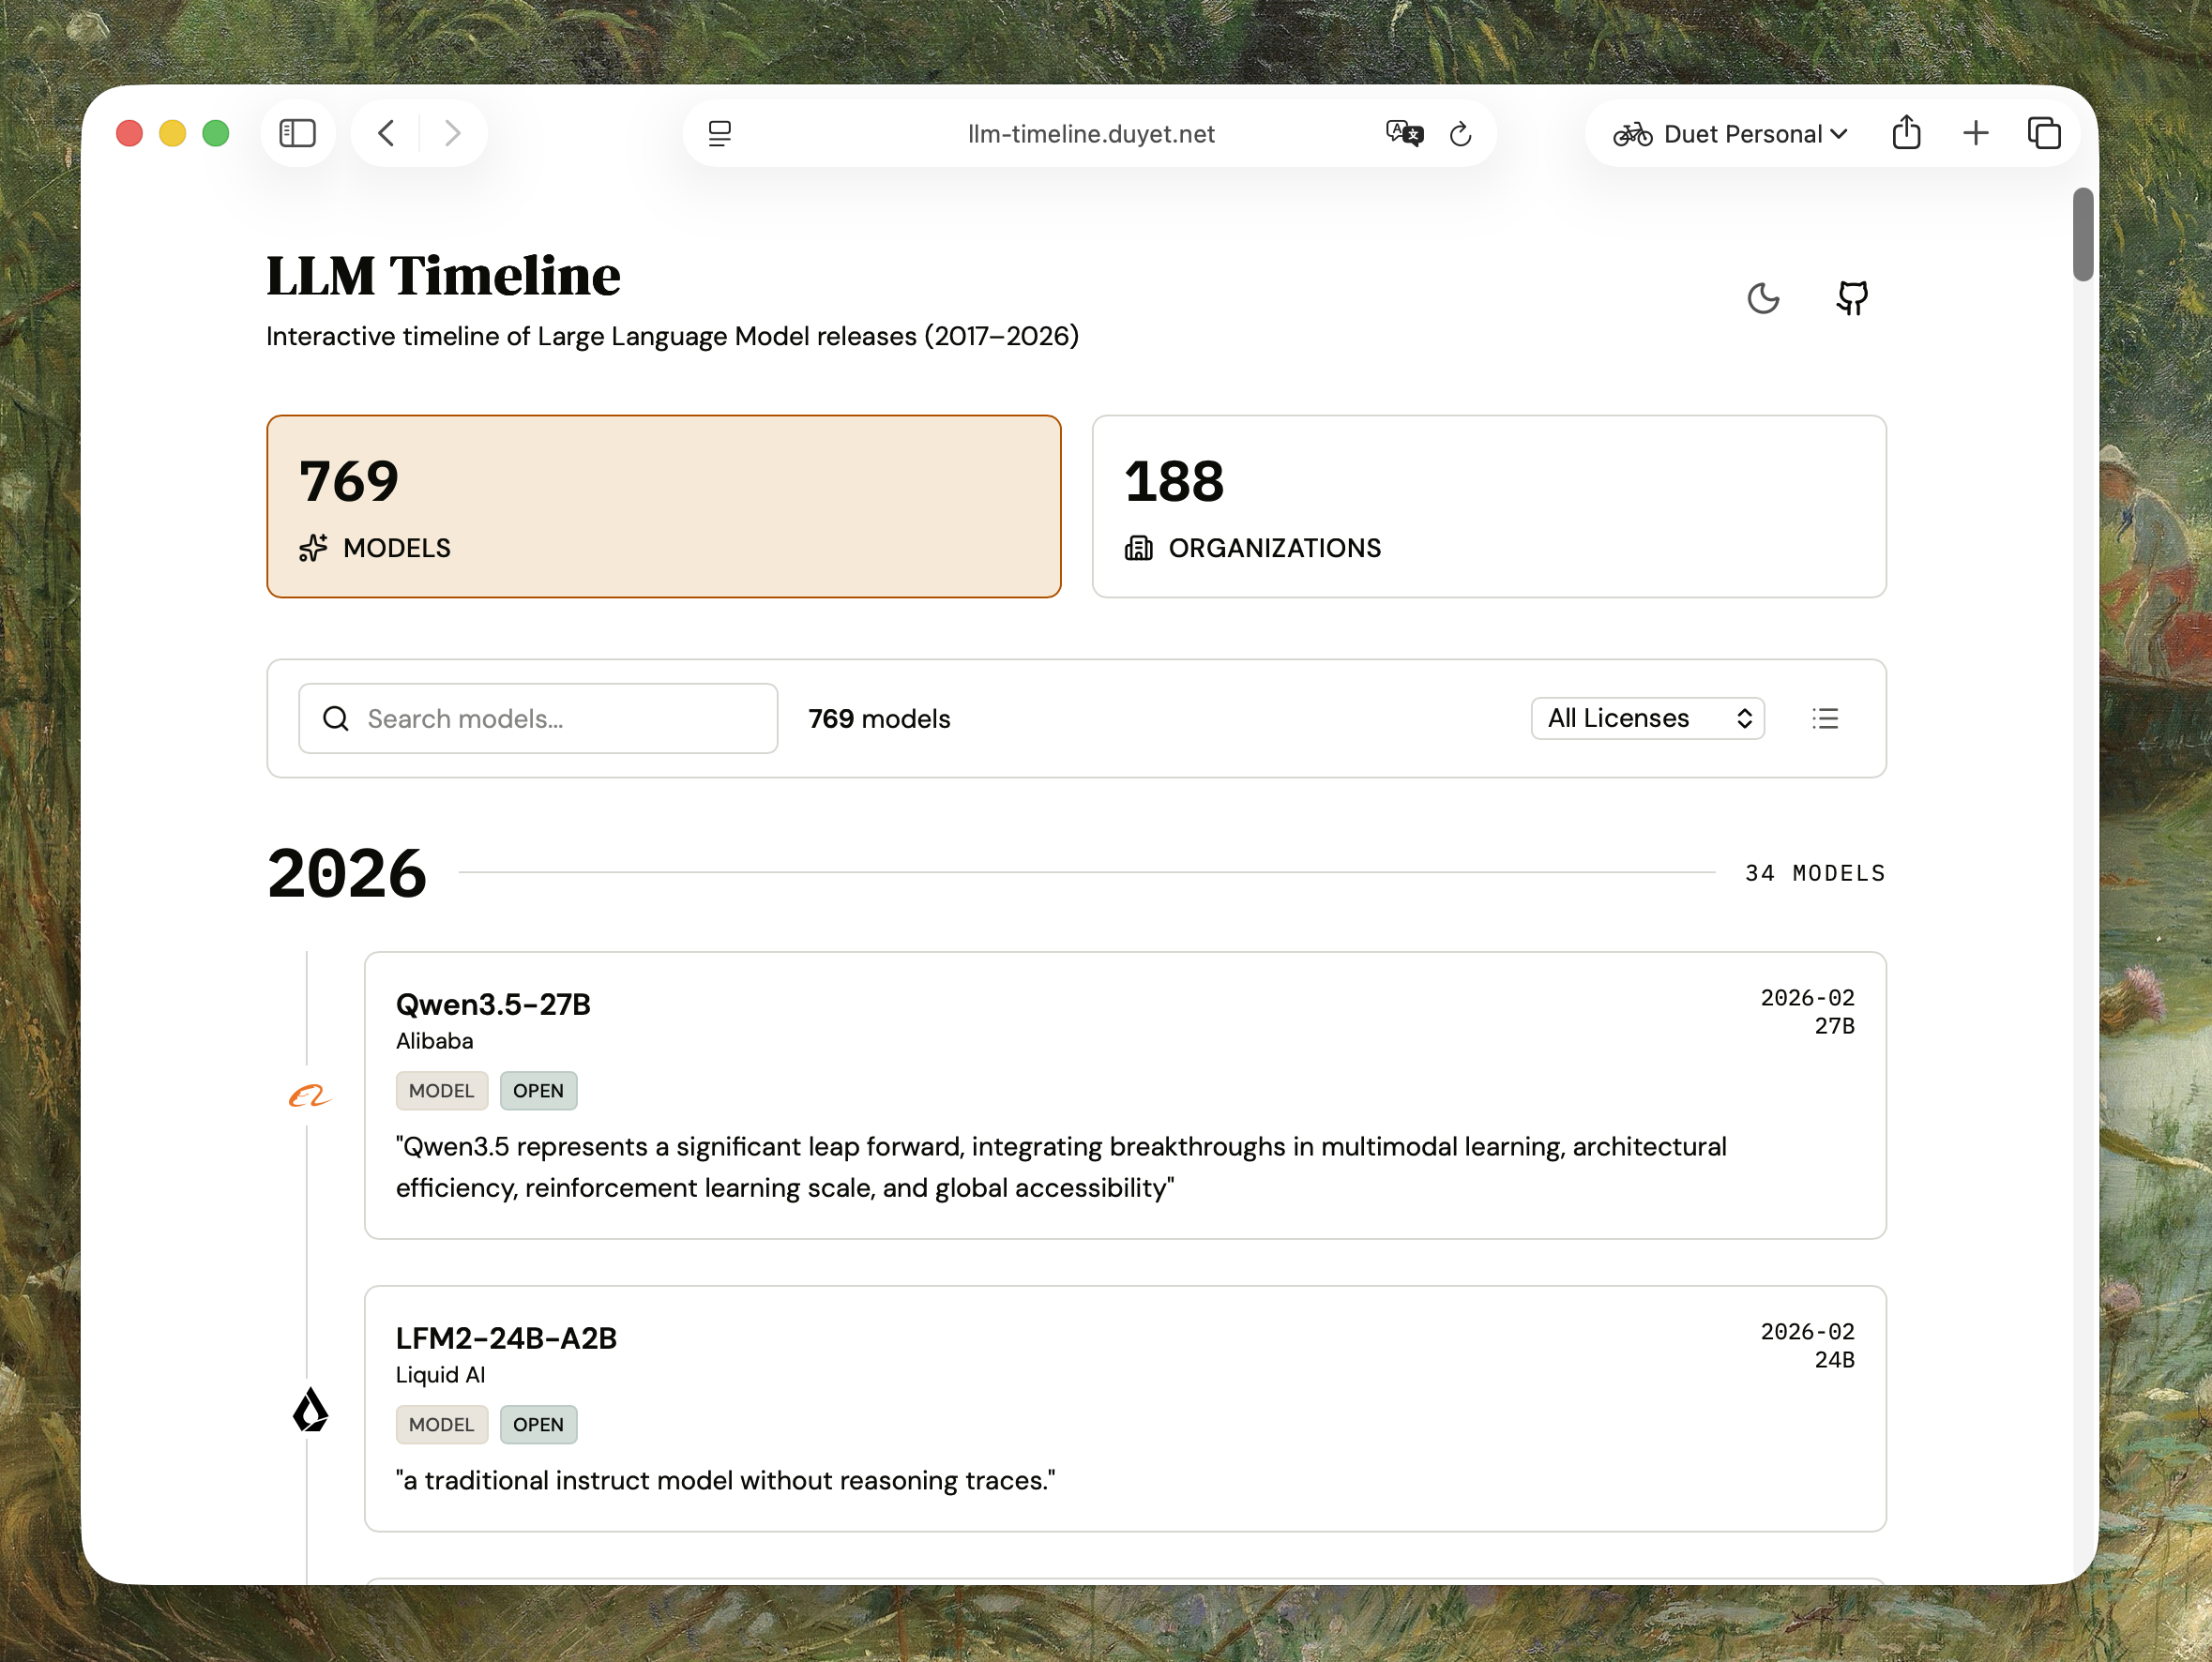Open the page reader menu icon
Viewport: 2212px width, 1662px height.
click(719, 133)
